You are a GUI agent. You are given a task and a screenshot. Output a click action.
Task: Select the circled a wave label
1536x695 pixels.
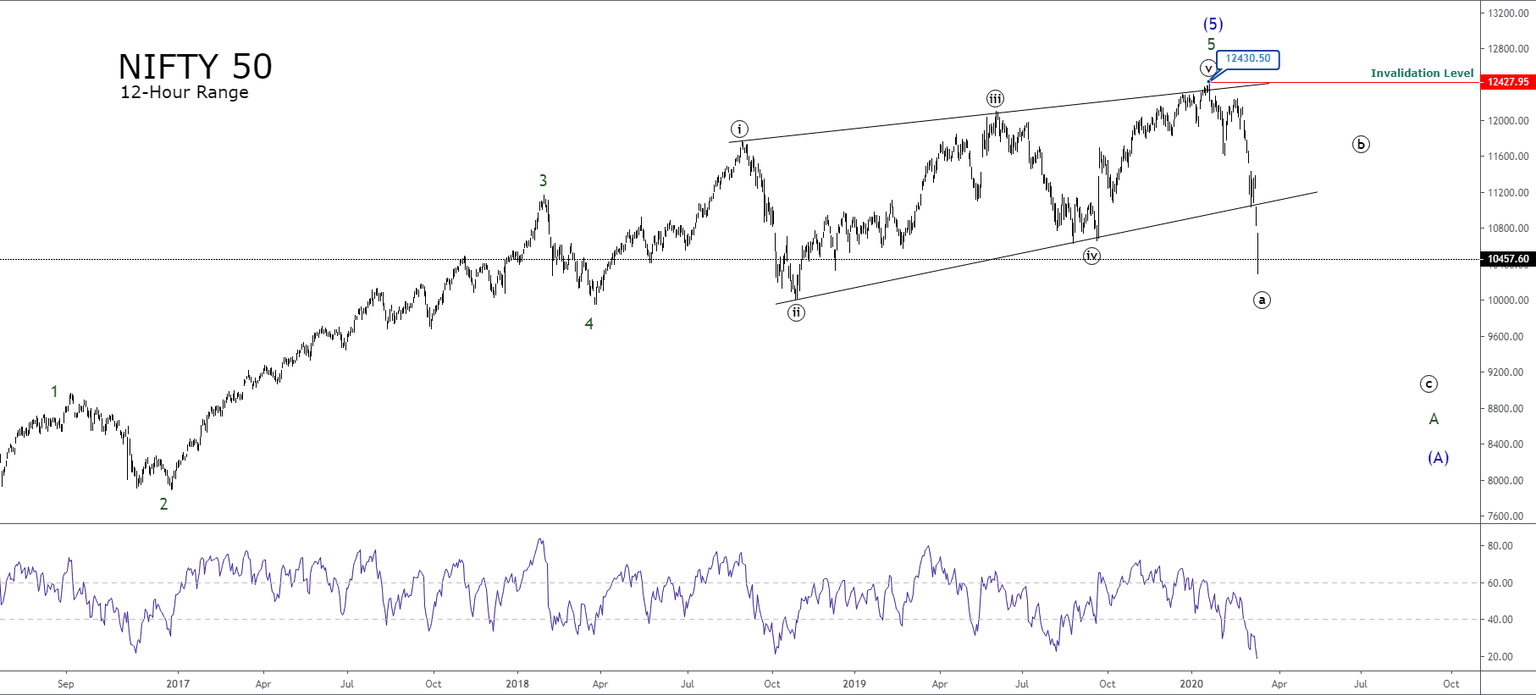1262,299
